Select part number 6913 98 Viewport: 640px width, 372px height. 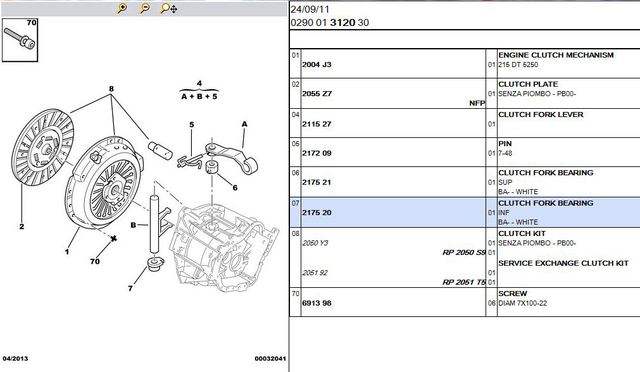317,303
